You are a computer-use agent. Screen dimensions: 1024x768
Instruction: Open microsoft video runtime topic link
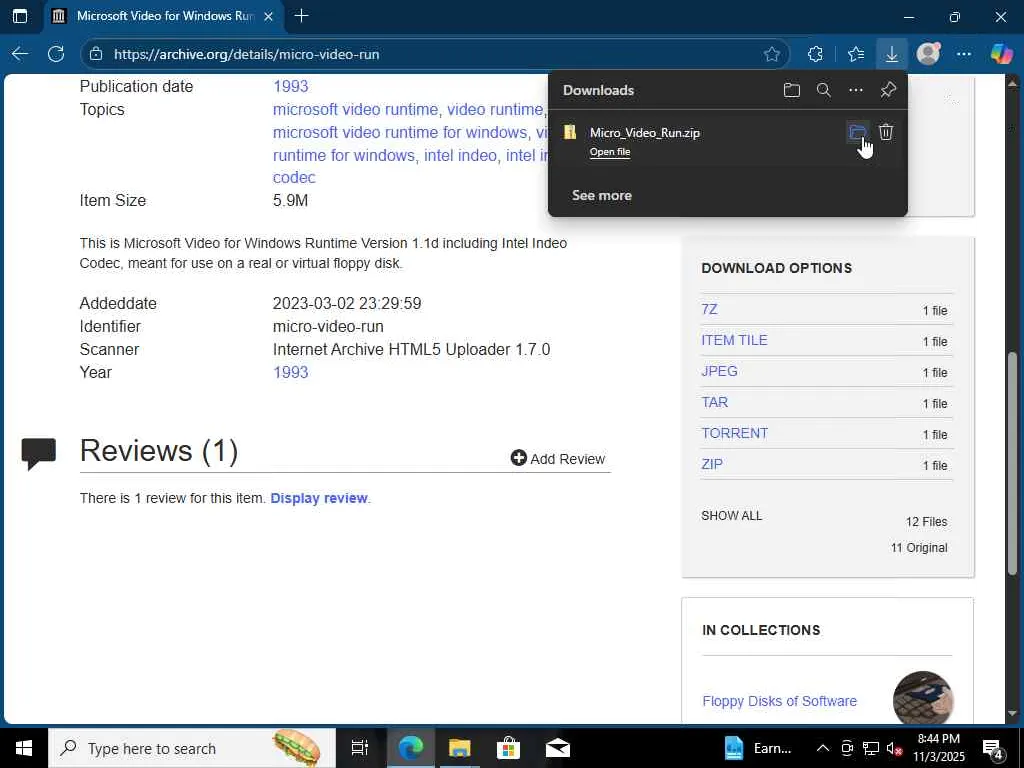point(355,109)
